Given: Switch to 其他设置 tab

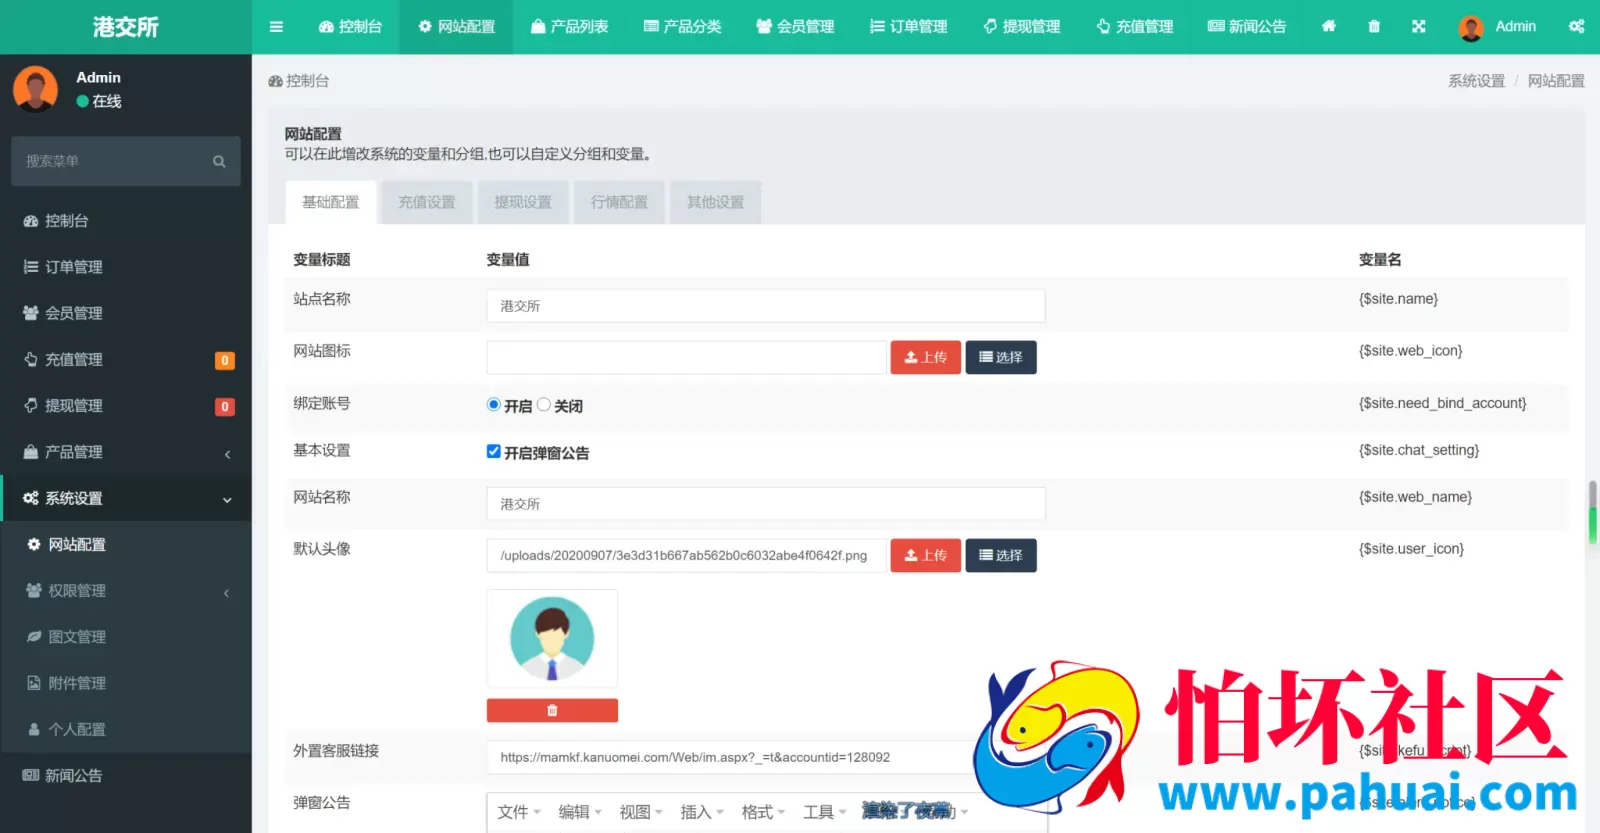Looking at the screenshot, I should click(x=715, y=202).
